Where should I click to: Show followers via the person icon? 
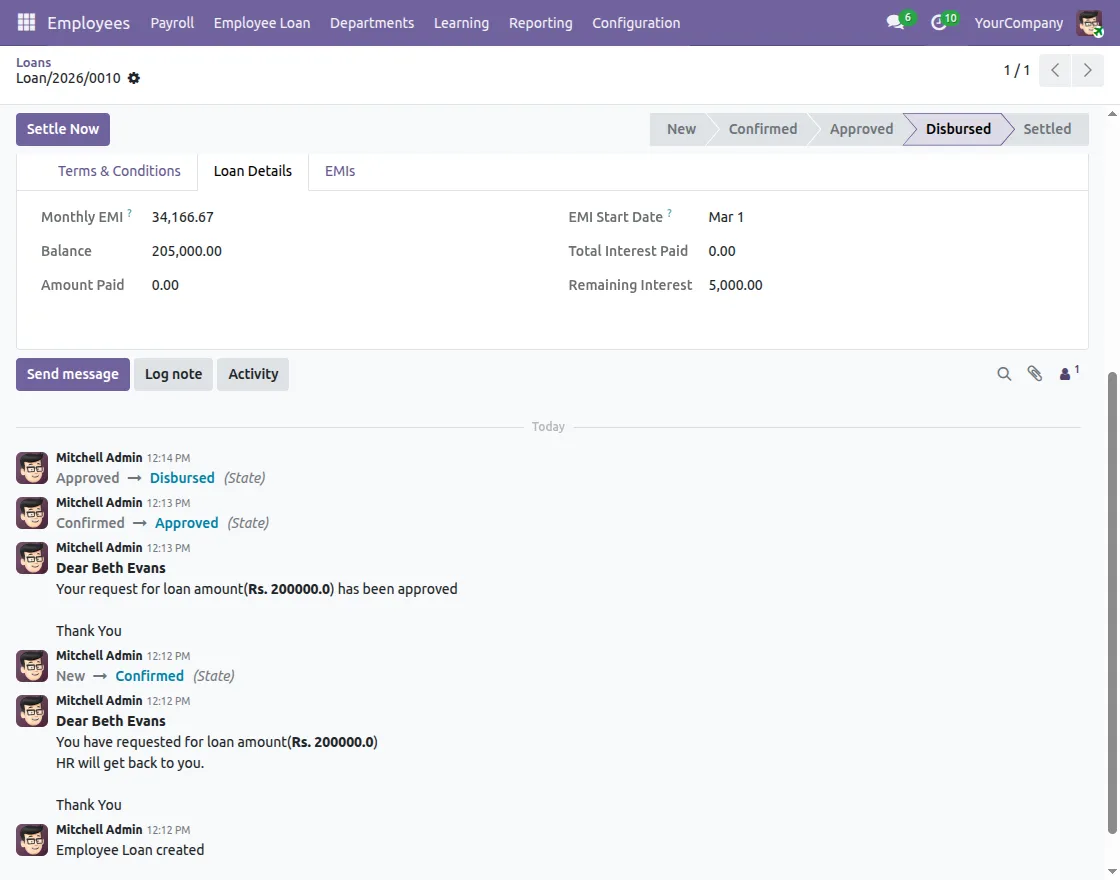(x=1067, y=374)
